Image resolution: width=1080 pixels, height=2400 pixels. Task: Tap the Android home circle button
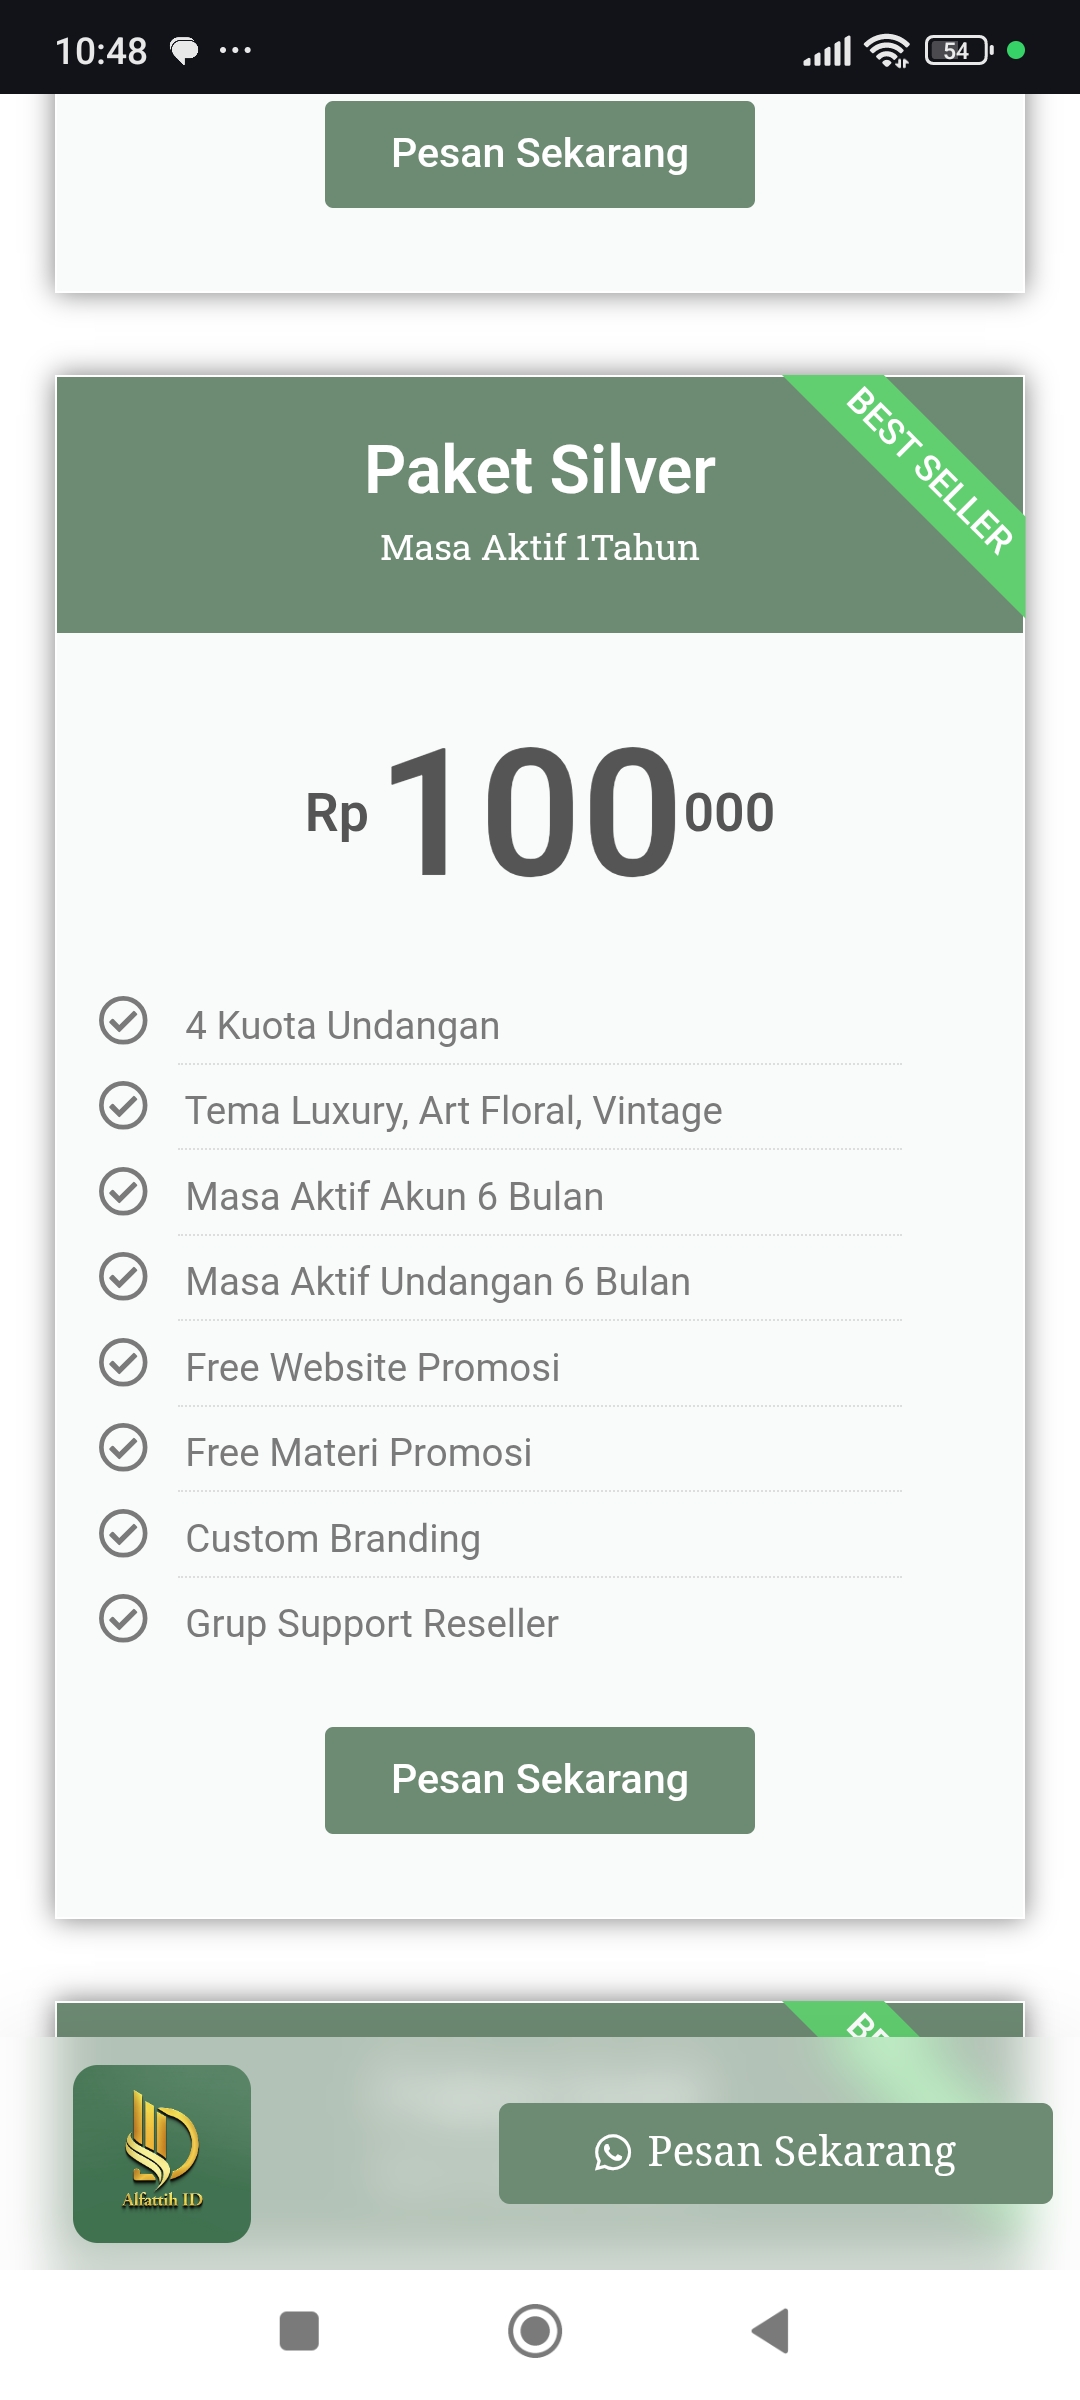click(x=535, y=2331)
